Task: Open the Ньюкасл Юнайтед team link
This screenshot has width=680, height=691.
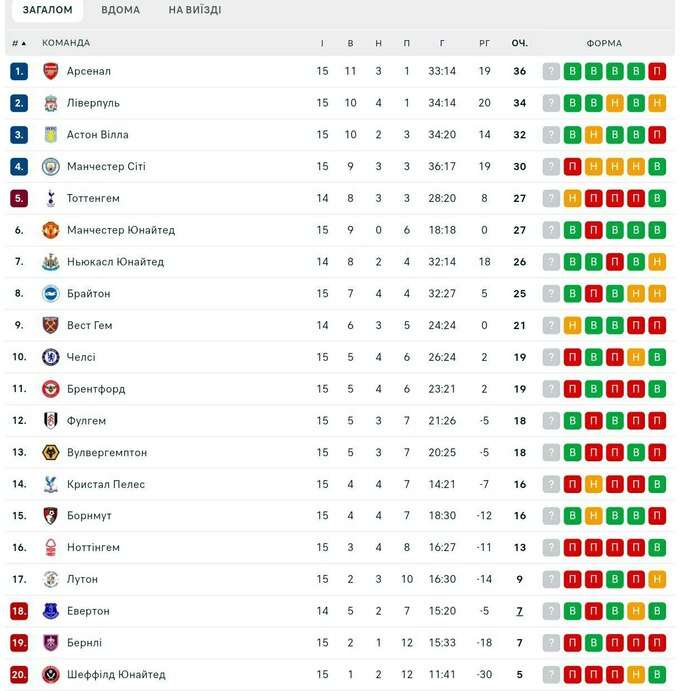Action: 115,262
